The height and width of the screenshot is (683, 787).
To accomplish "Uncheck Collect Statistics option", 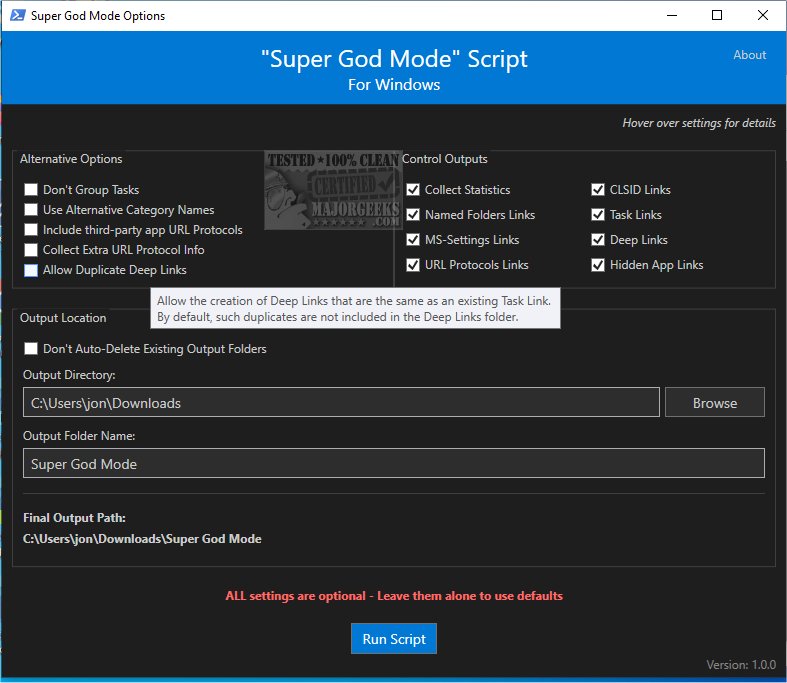I will pyautogui.click(x=414, y=190).
